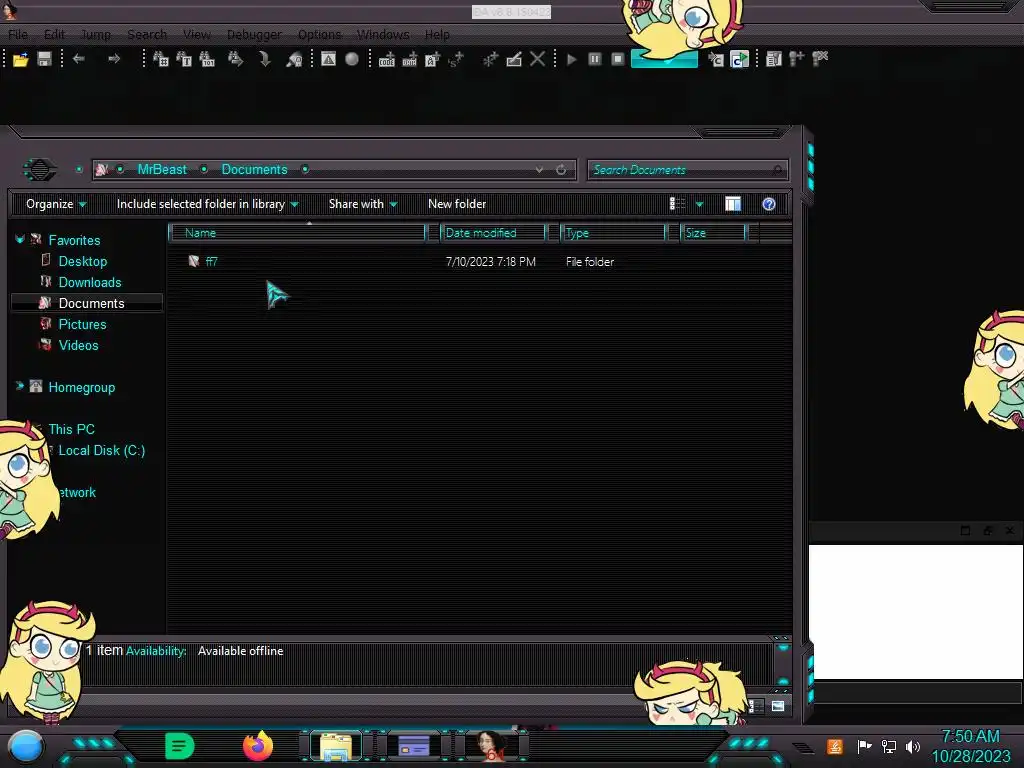Viewport: 1024px width, 768px height.
Task: Collapse the Favorites tree group
Action: [20, 240]
